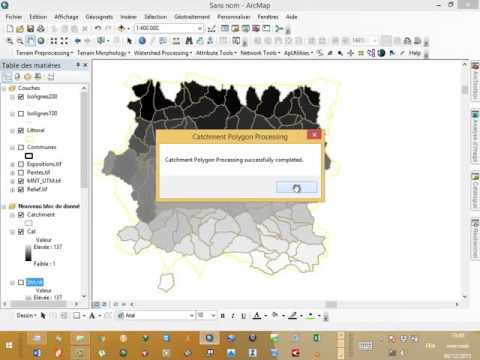Screen dimensions: 480x360
Task: Click the crosshair icon in Arc Hydro toolbar
Action: 350,53
